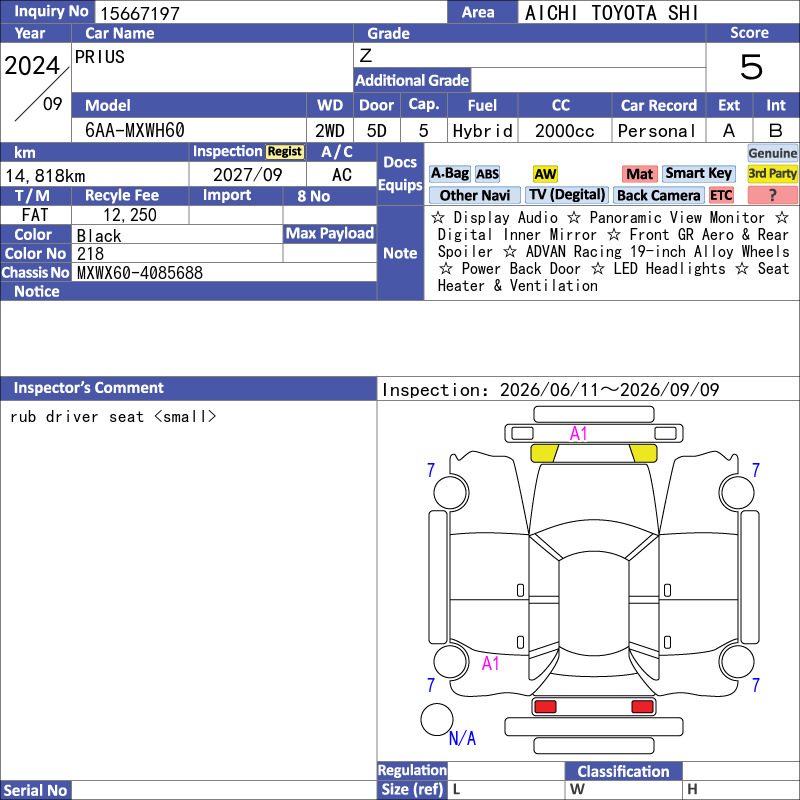
Task: Select the red ETC badge
Action: point(721,195)
